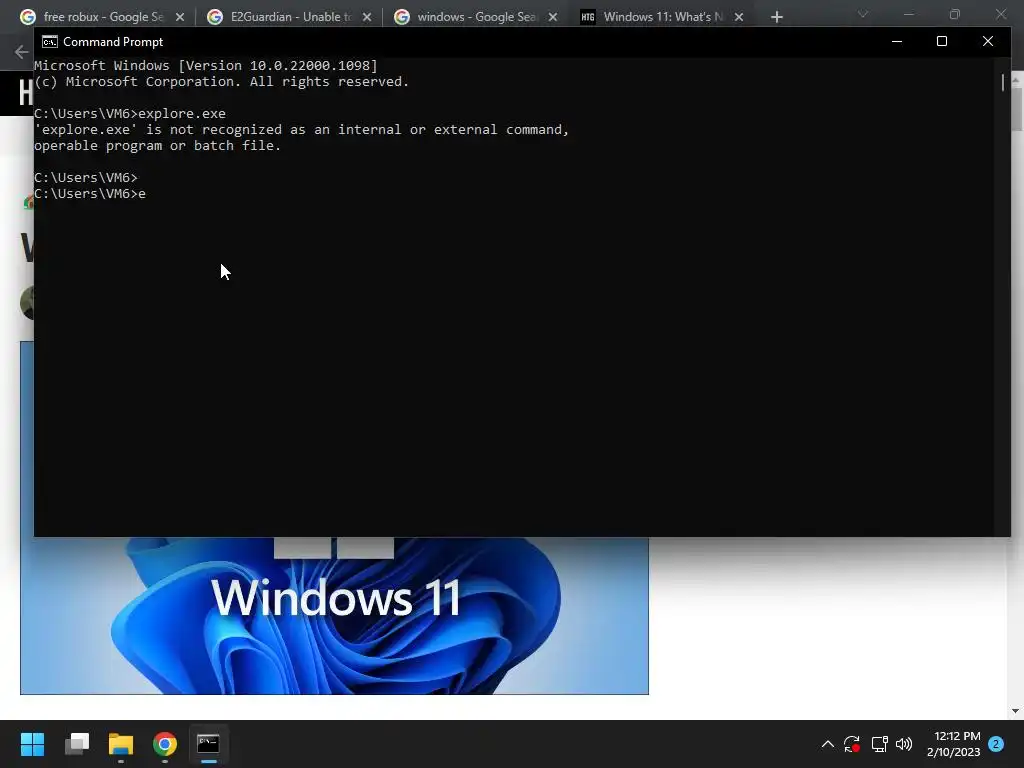Click Chrome page scrollbar down arrow

tap(1016, 711)
